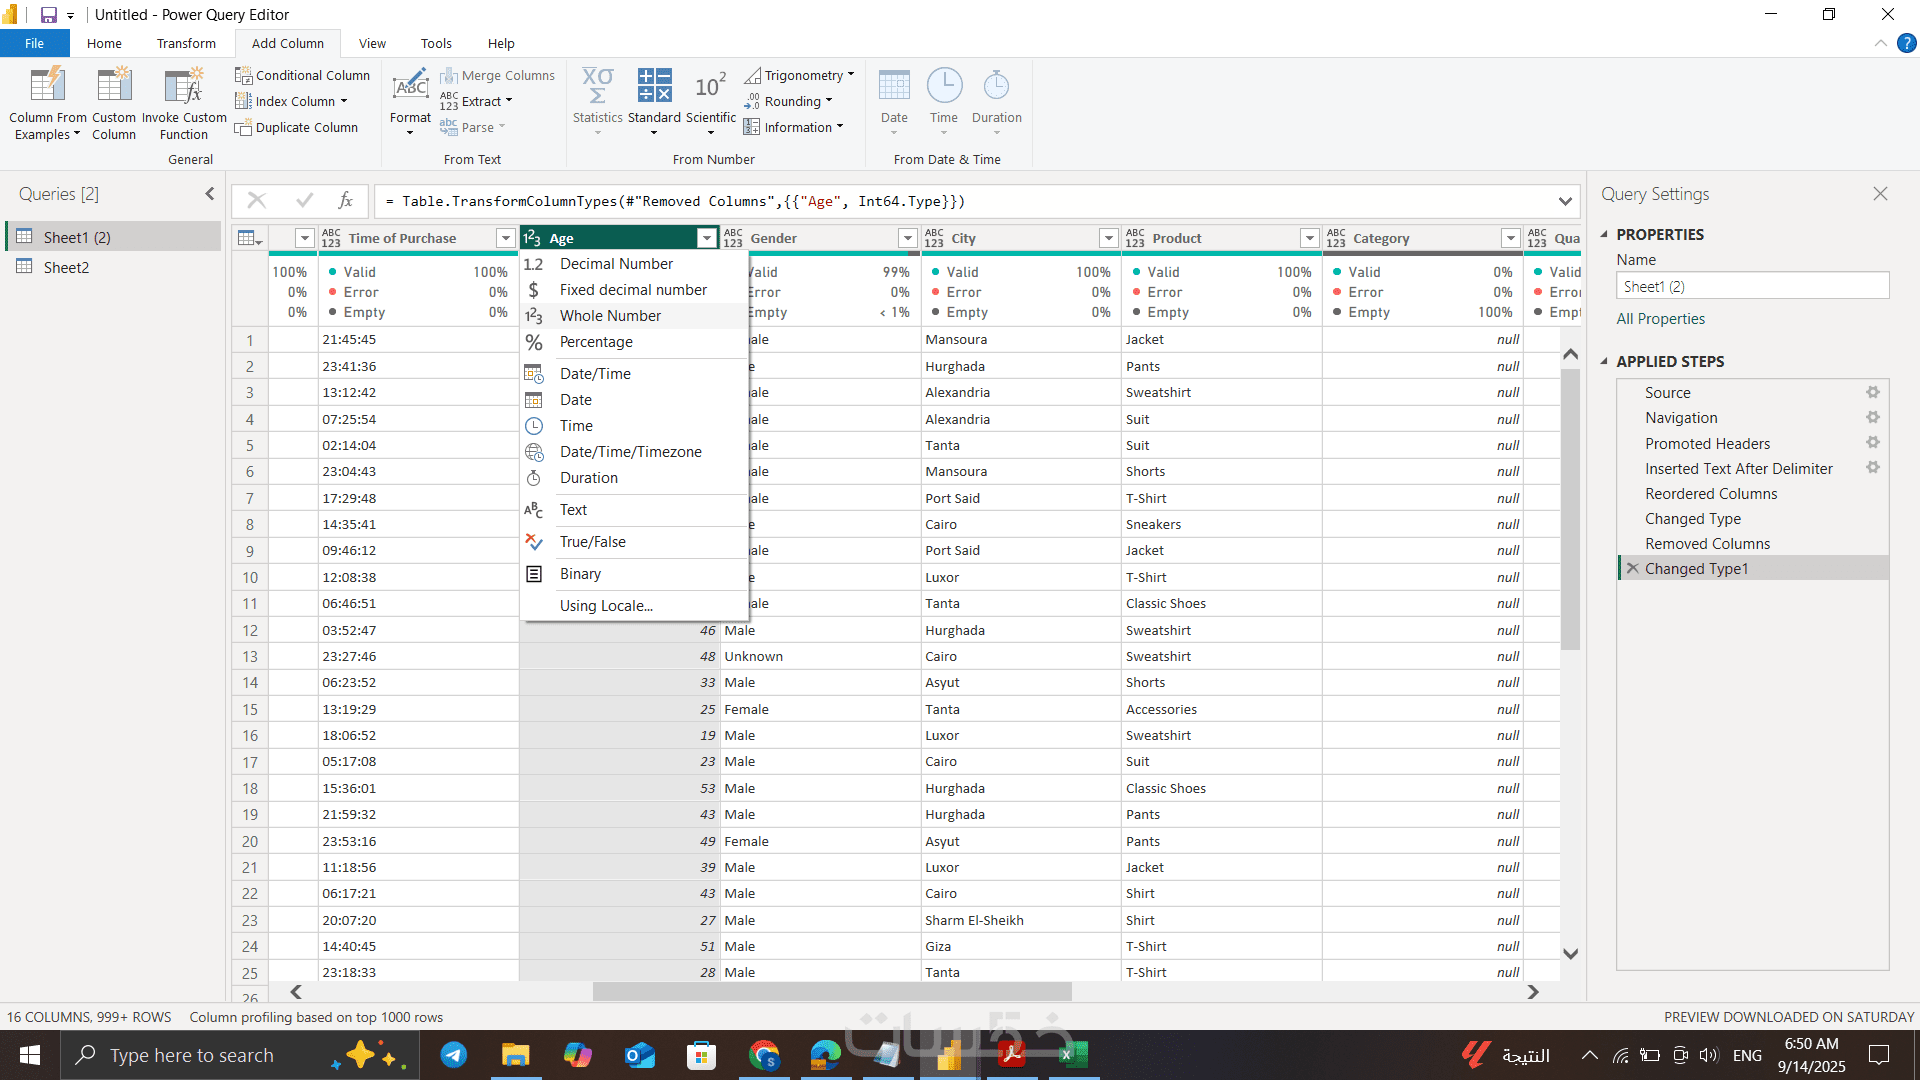Click the Format text icon
This screenshot has height=1080, width=1920.
(x=410, y=87)
